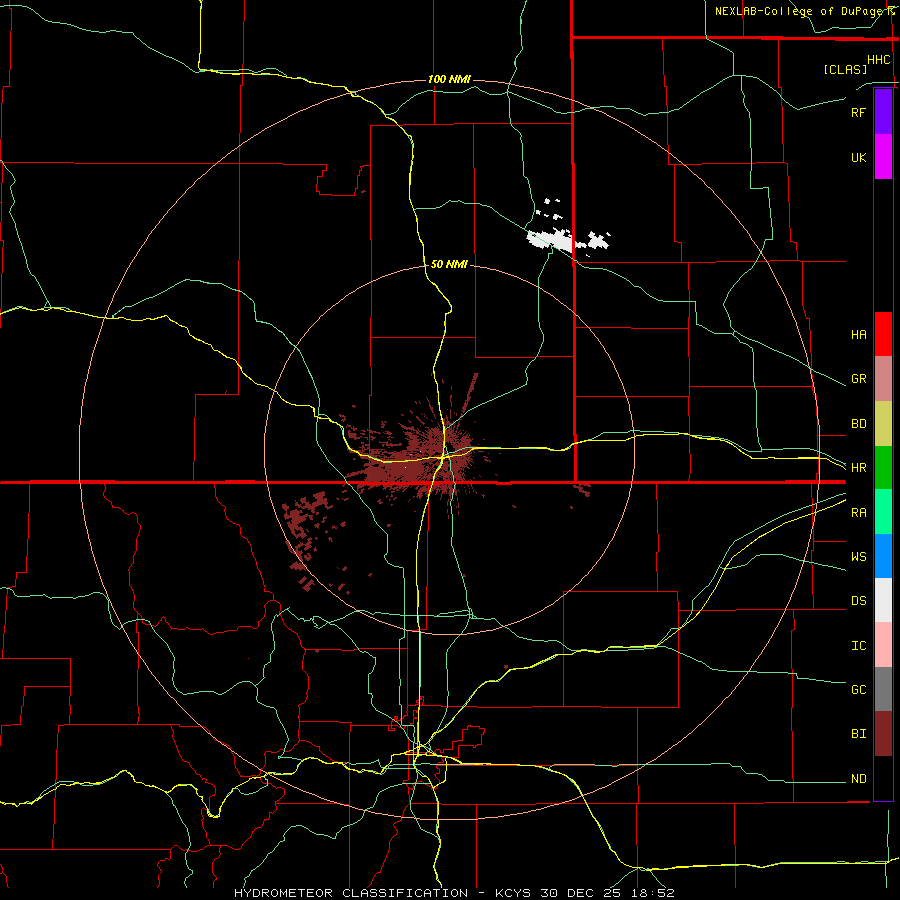Click the BI legend label
Screen dimensions: 900x900
(858, 734)
